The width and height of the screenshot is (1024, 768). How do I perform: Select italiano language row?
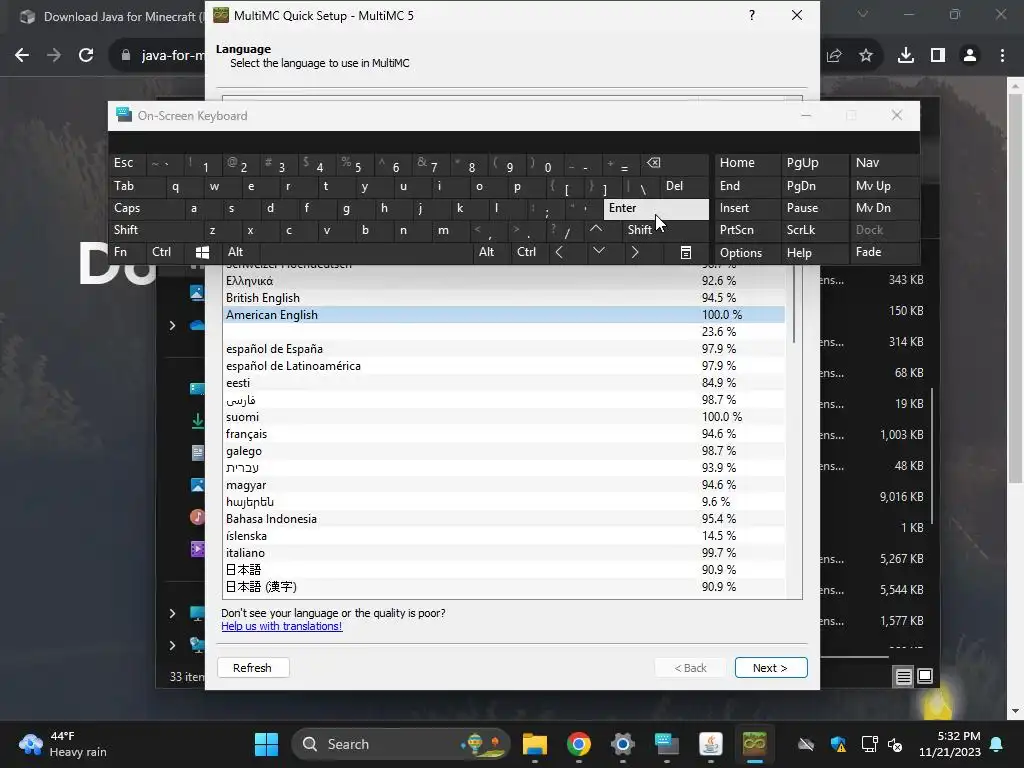pyautogui.click(x=504, y=552)
